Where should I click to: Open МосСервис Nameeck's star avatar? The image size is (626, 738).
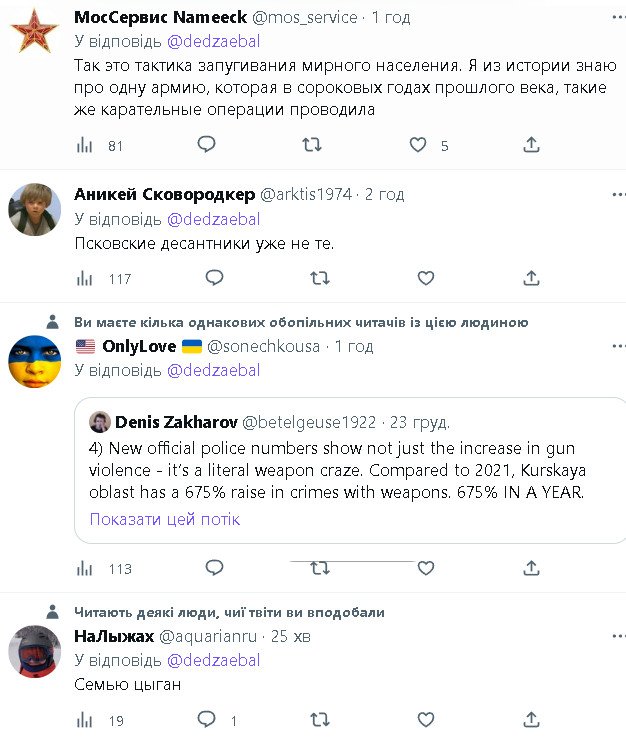click(35, 36)
